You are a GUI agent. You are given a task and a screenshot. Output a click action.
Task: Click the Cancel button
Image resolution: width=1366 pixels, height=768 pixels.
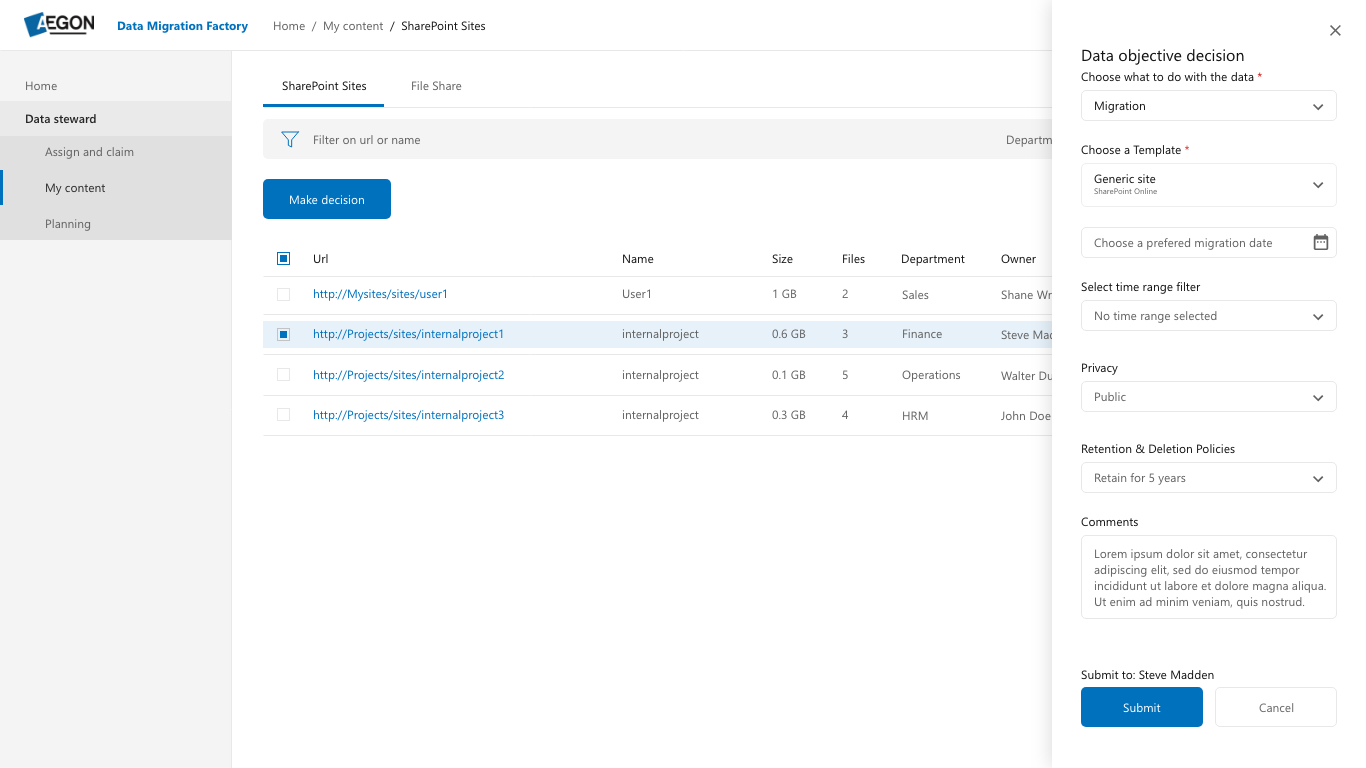1276,707
